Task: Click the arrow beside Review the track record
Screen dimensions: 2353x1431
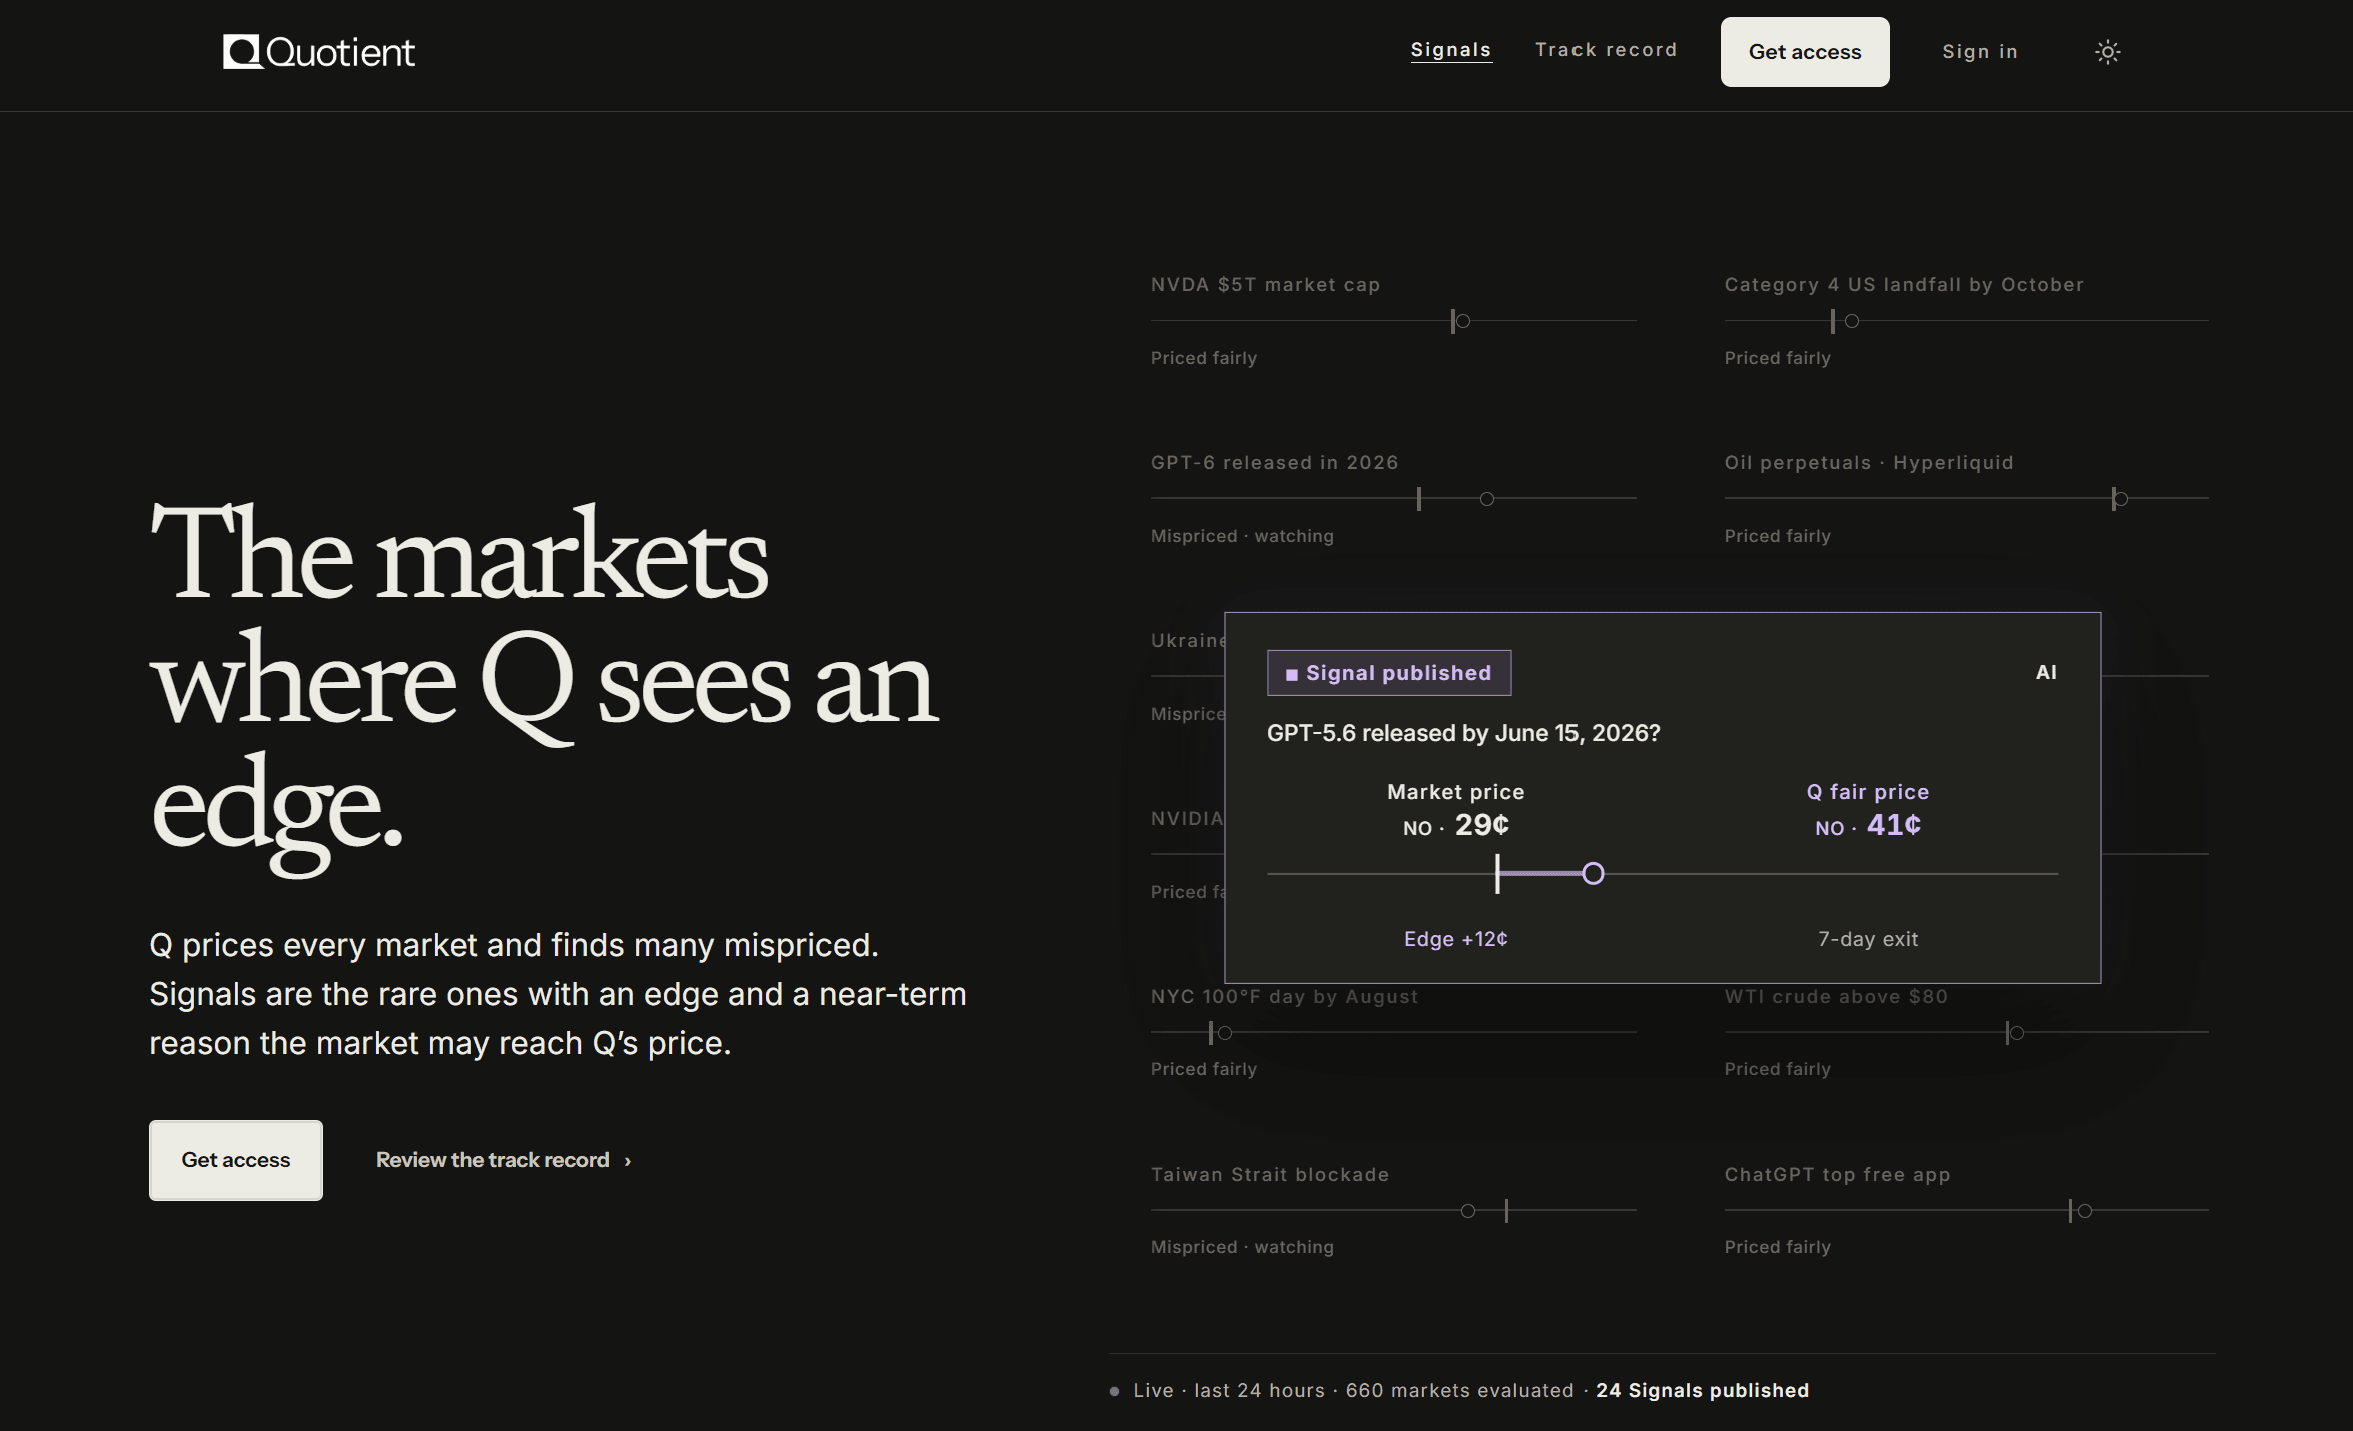Action: point(628,1161)
